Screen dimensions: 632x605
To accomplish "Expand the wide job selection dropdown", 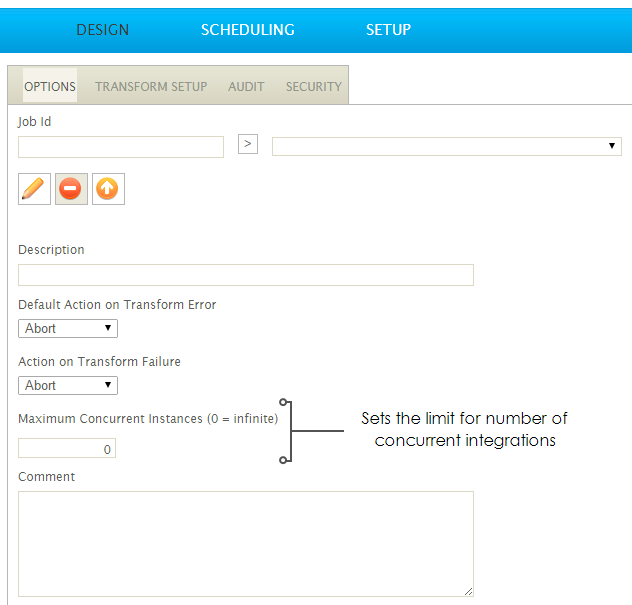I will pyautogui.click(x=446, y=147).
